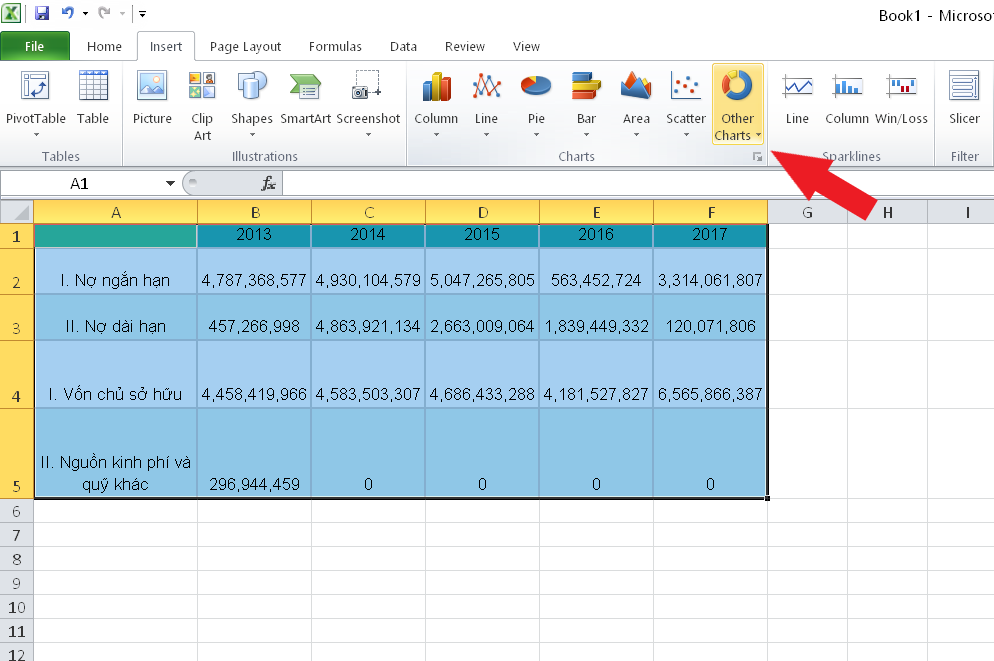Open the Formulas tab
994x661 pixels.
[x=335, y=46]
